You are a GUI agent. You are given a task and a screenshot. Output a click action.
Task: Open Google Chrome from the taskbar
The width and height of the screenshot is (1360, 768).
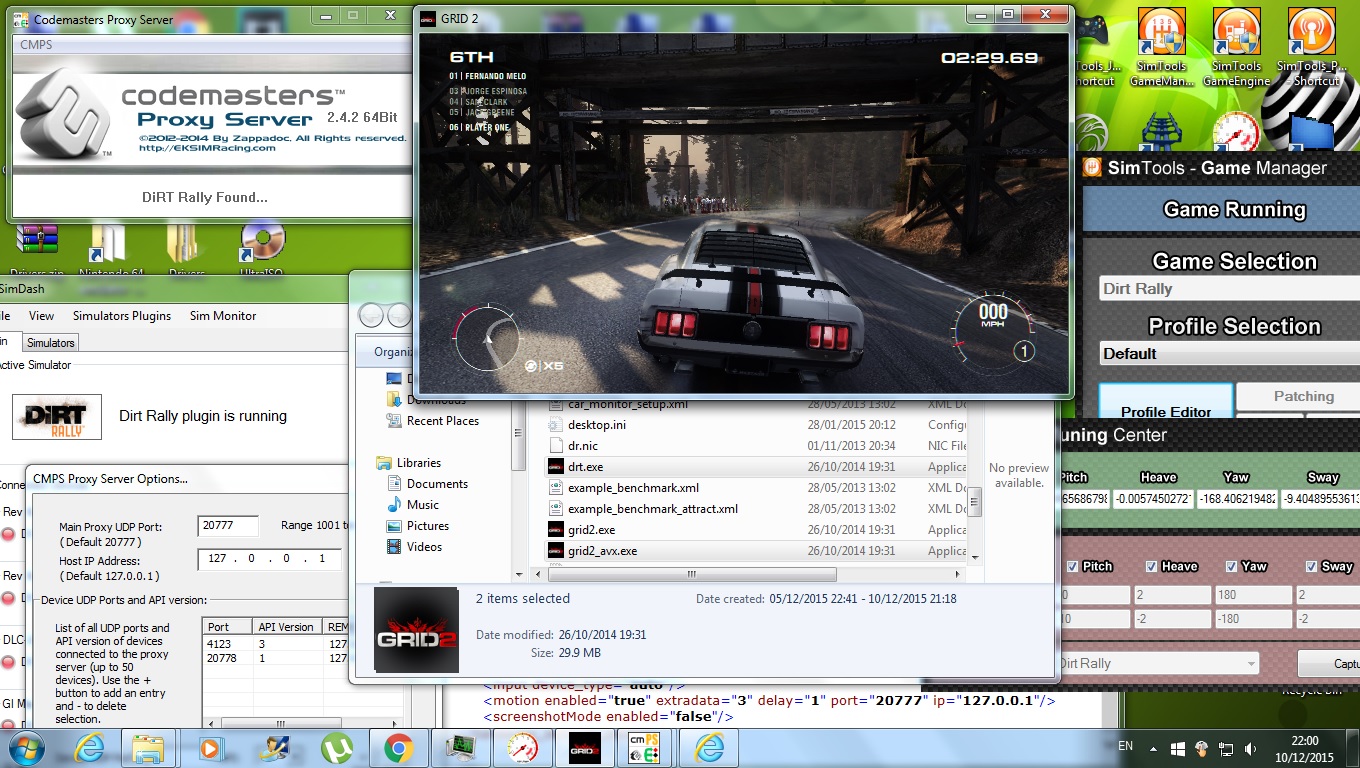point(399,747)
